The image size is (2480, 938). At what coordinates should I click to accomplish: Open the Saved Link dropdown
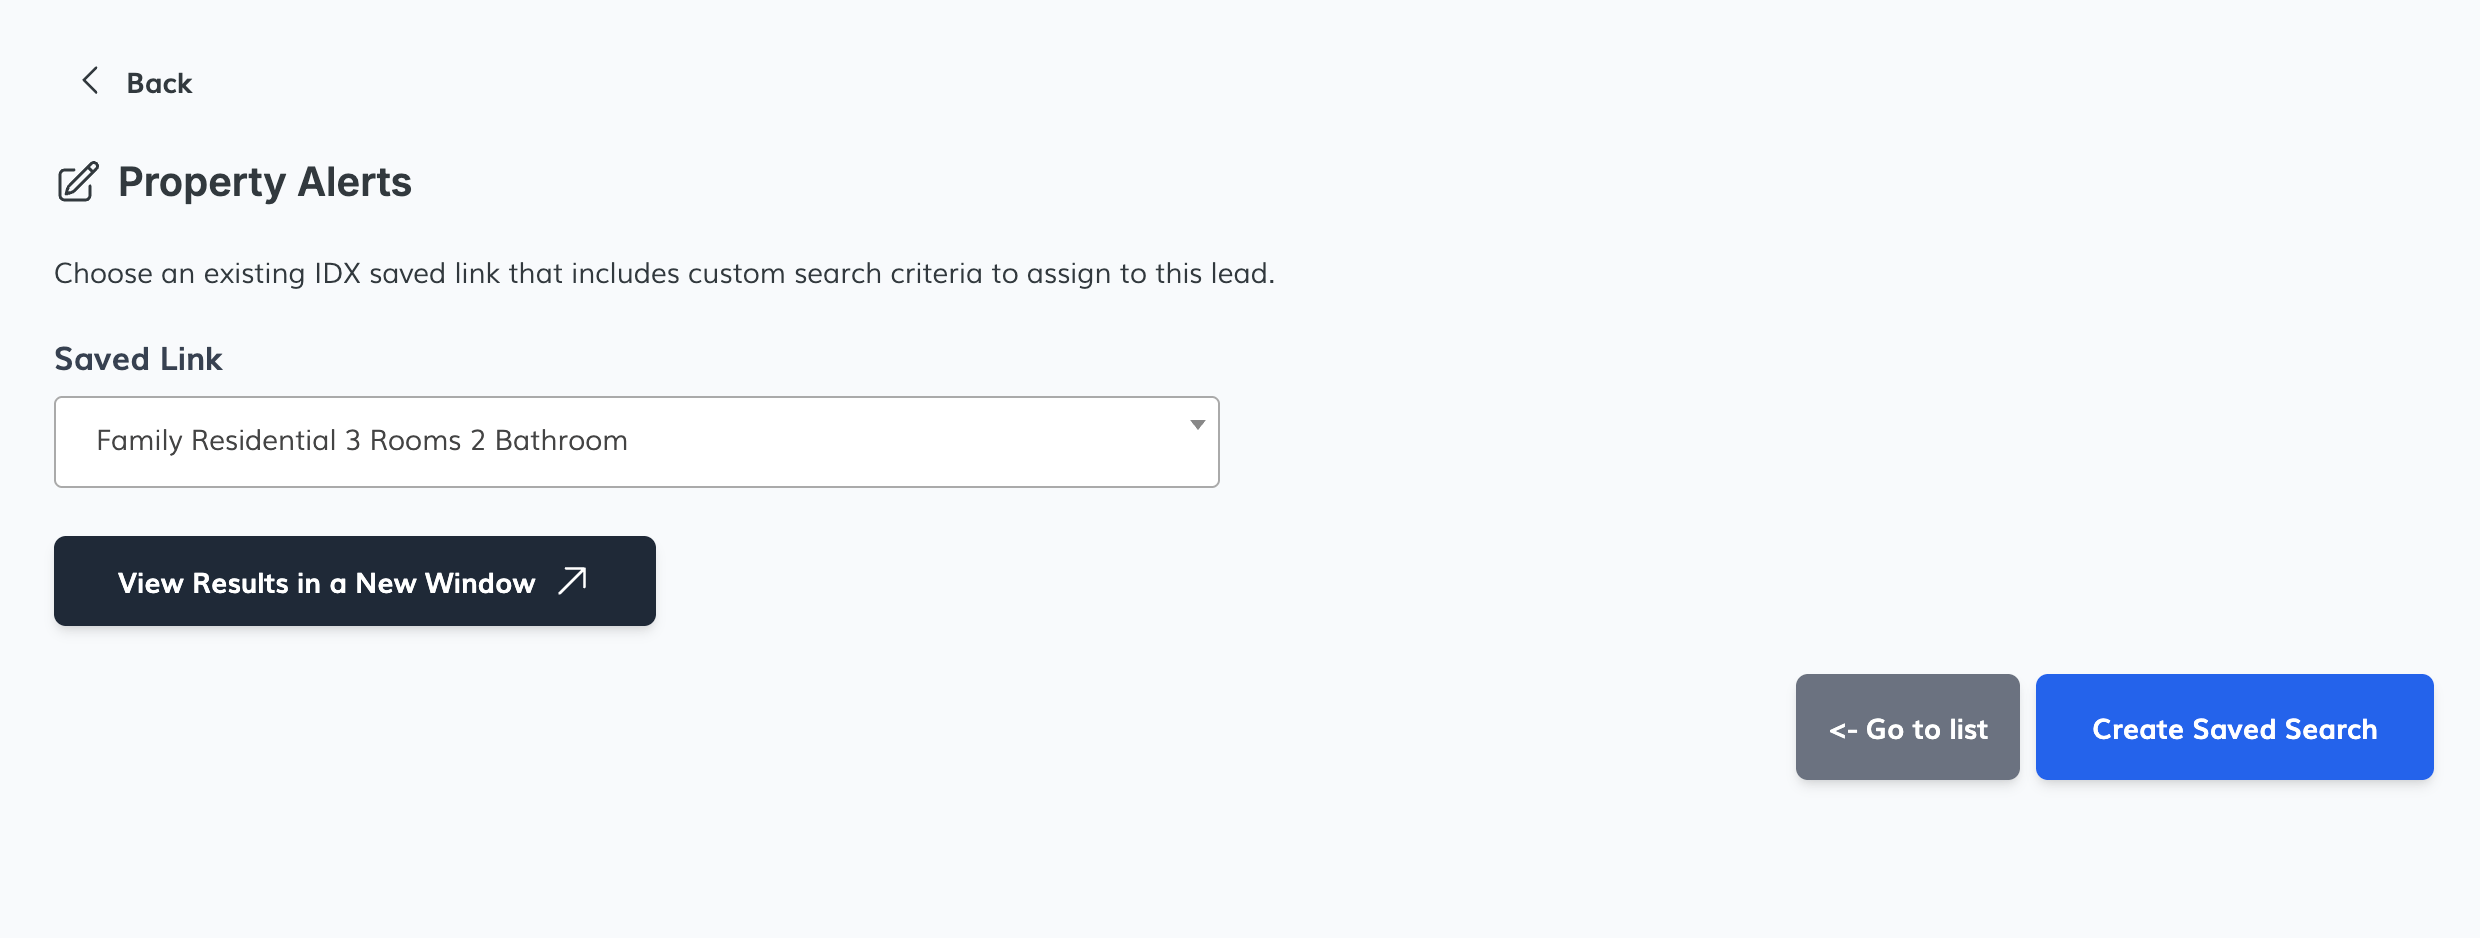636,442
